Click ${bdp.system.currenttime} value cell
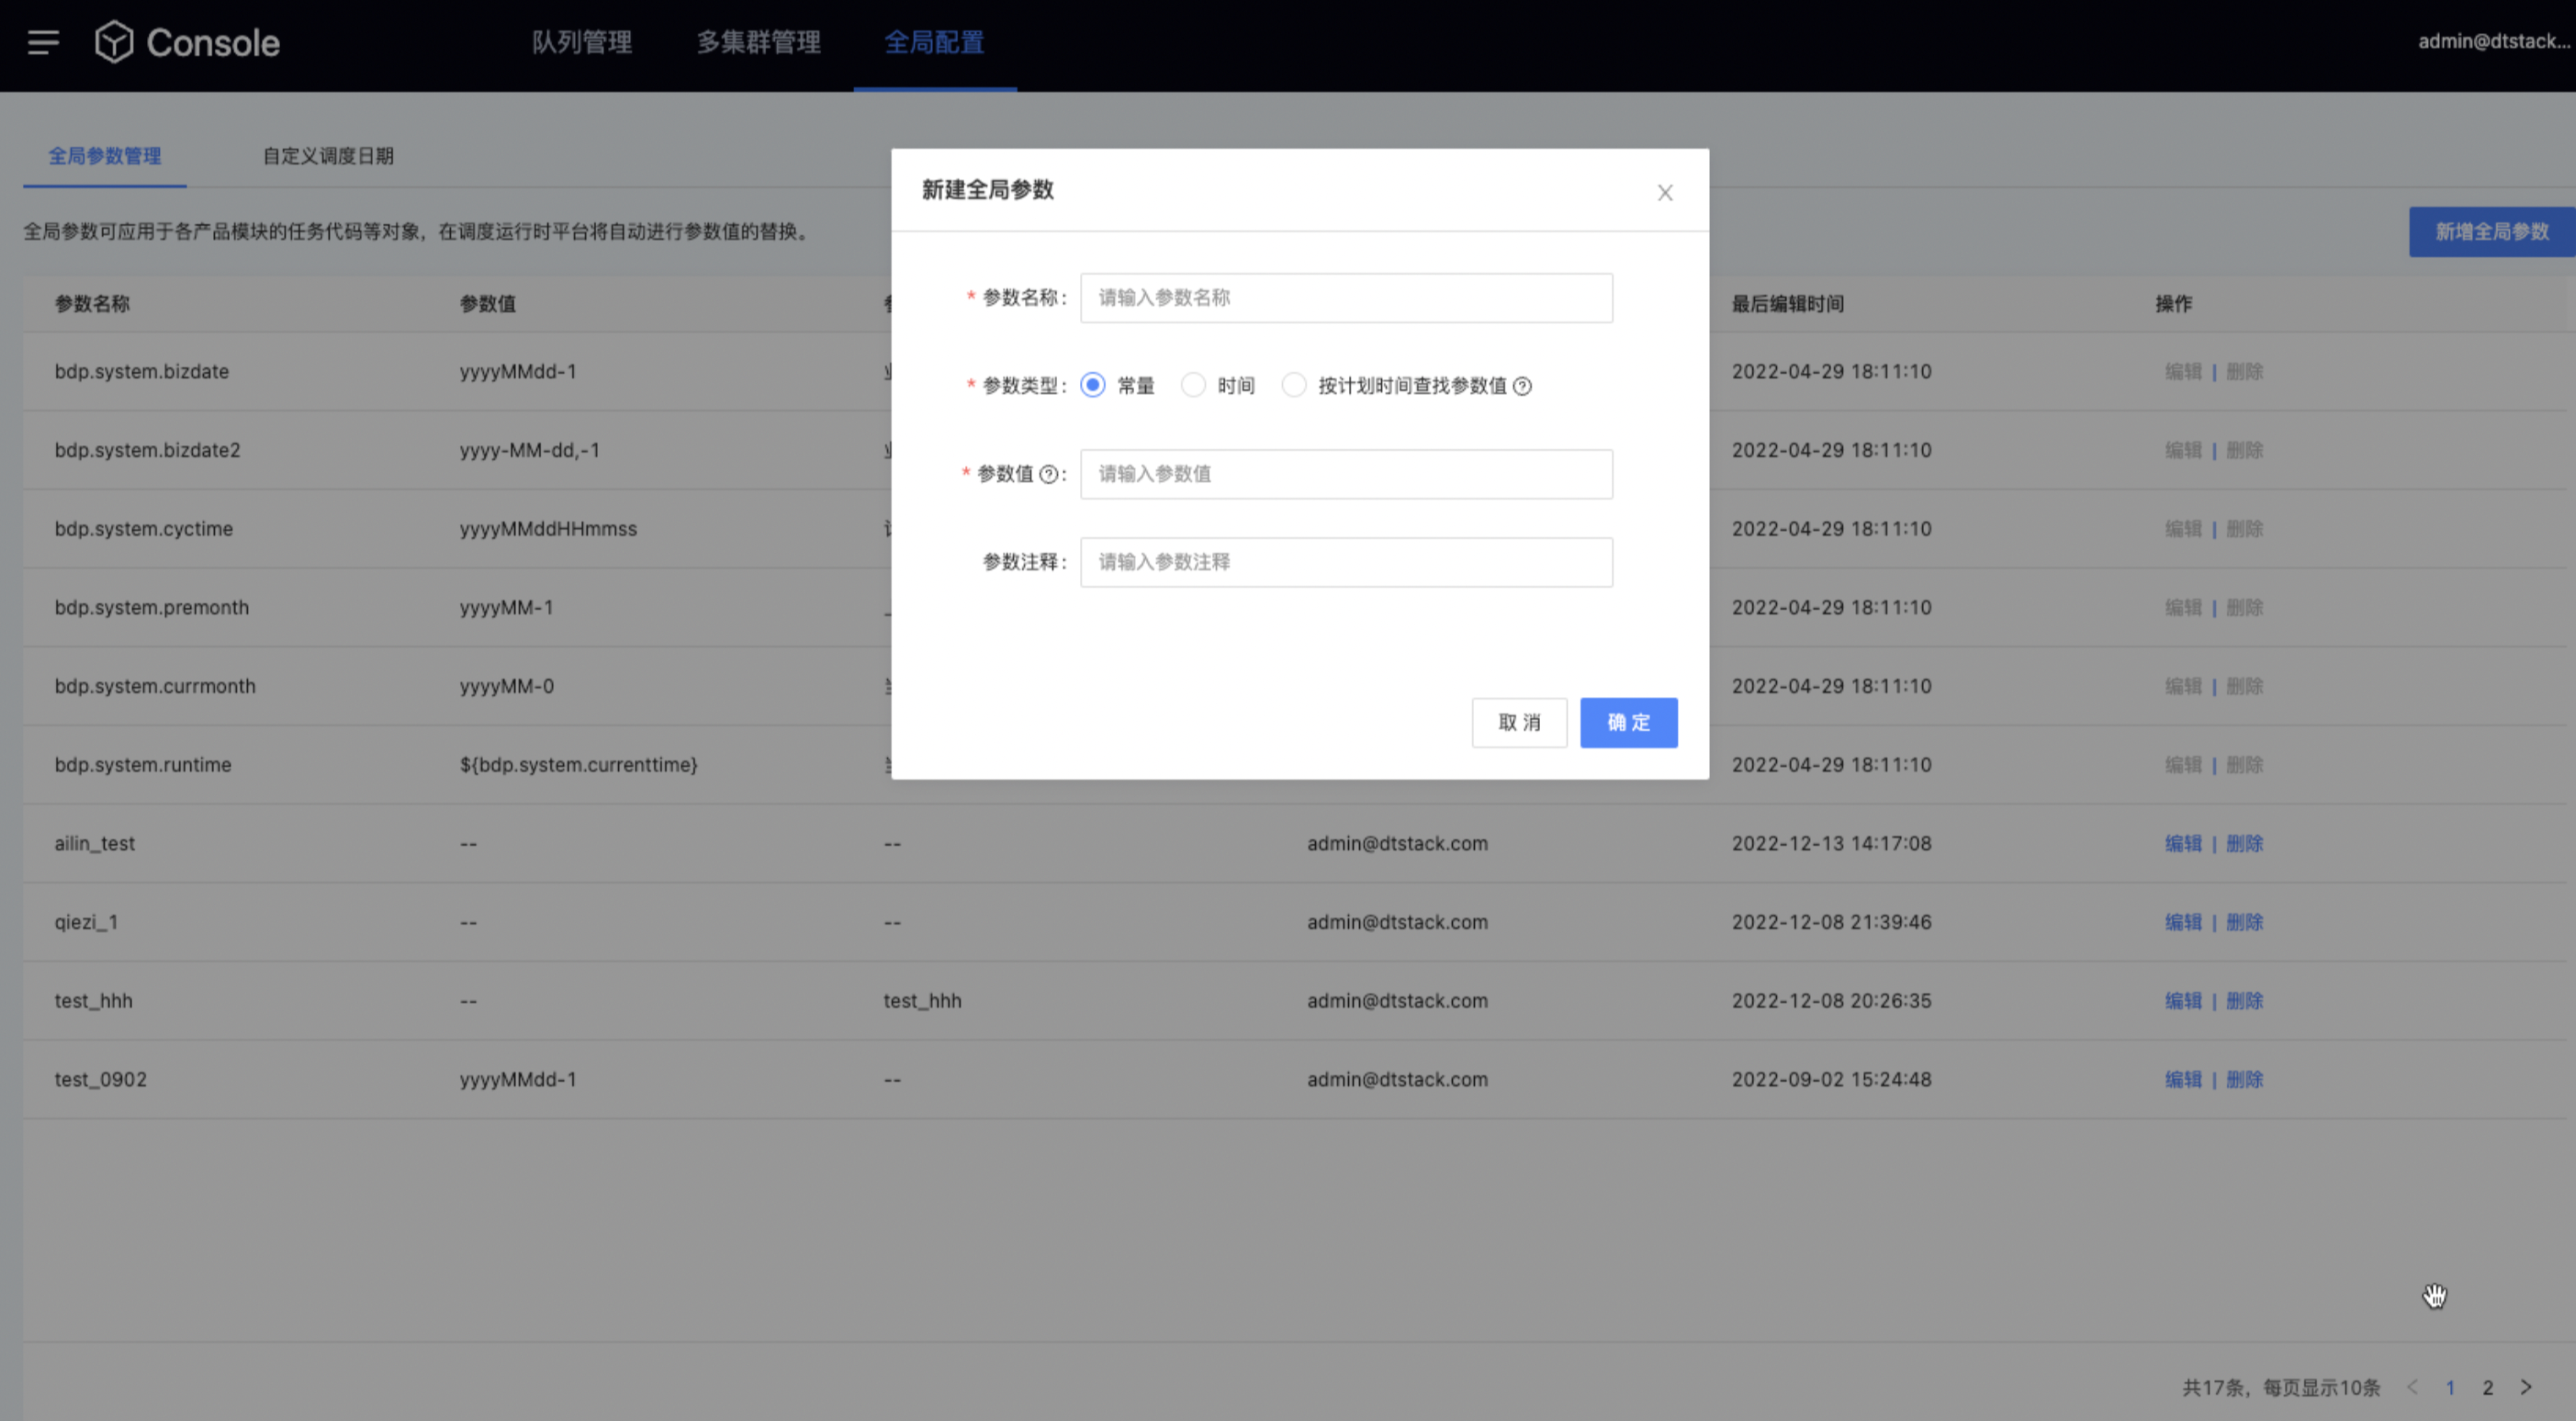2576x1421 pixels. point(579,765)
